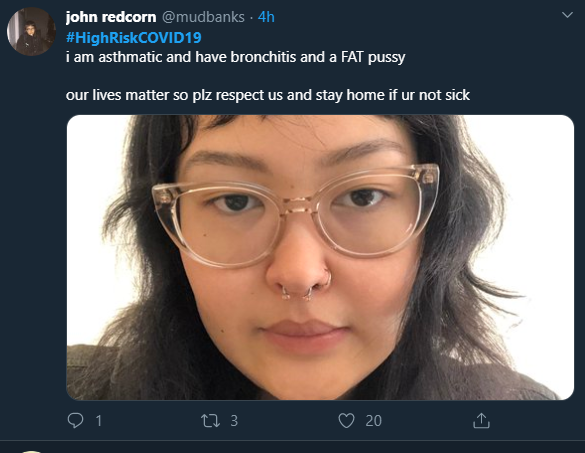This screenshot has height=453, width=585.
Task: Like the tweet with the heart icon
Action: click(346, 421)
